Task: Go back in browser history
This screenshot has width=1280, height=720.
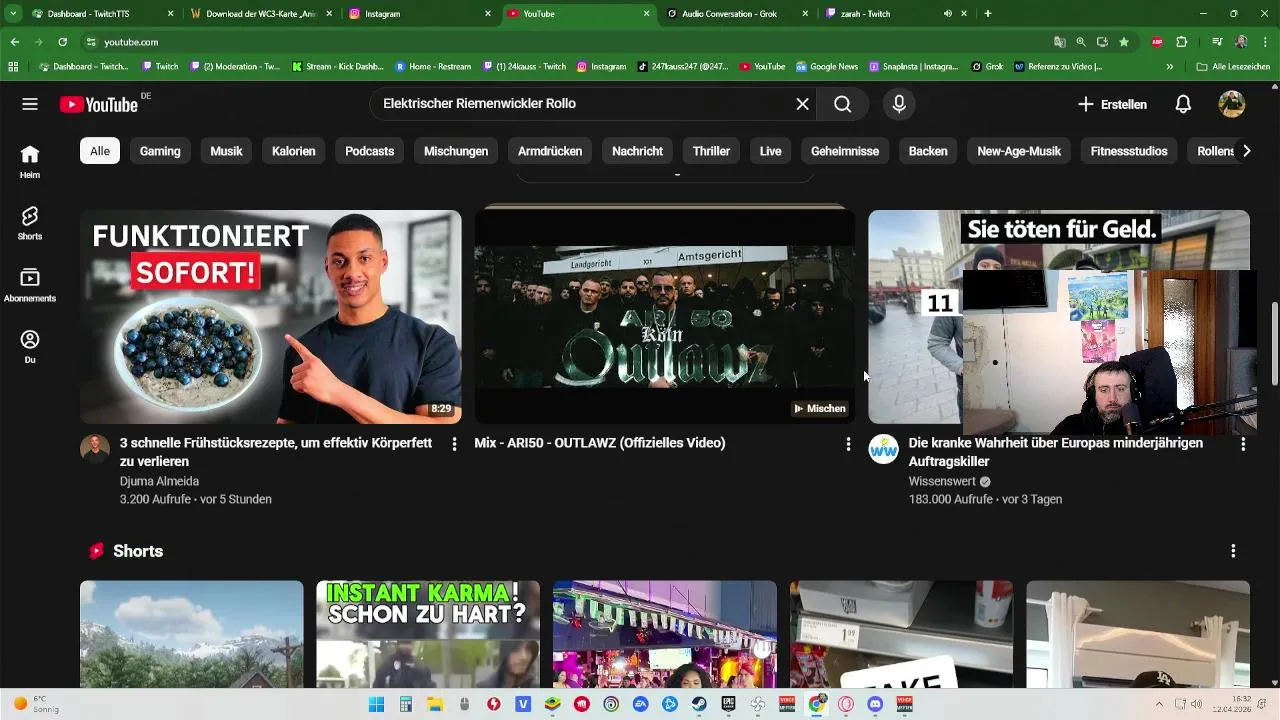Action: click(x=14, y=42)
